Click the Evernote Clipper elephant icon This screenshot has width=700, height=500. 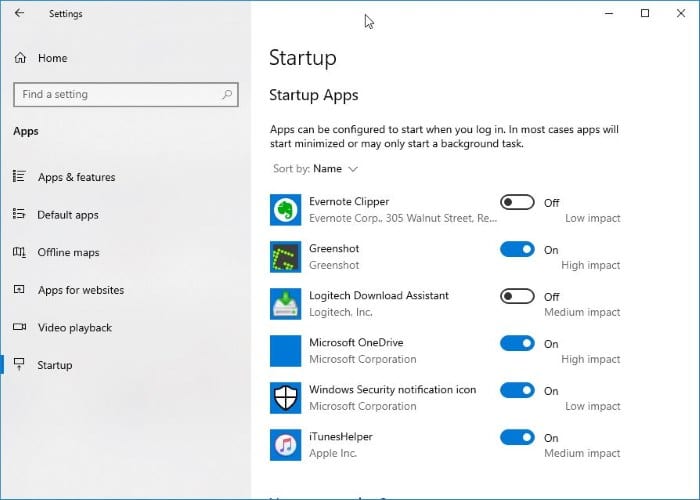click(x=285, y=210)
